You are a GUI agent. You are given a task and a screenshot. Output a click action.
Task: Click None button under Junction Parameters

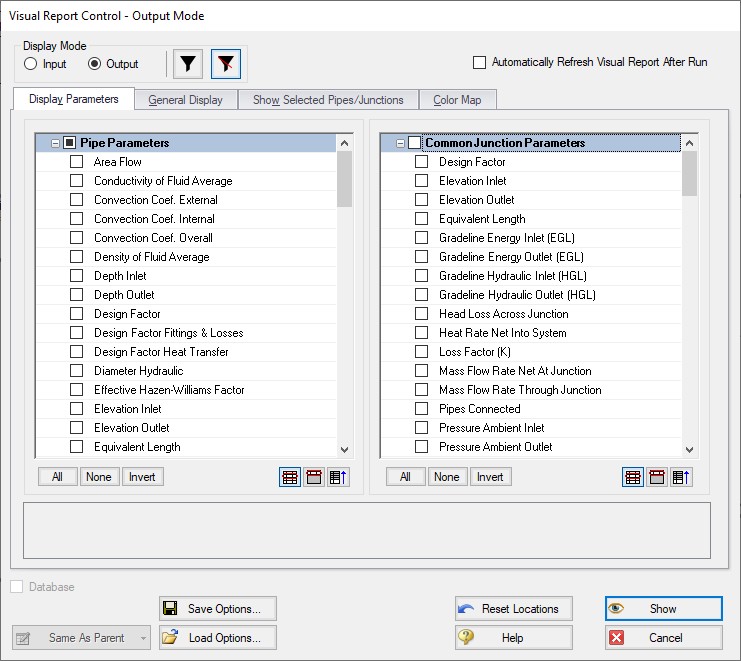[x=447, y=477]
